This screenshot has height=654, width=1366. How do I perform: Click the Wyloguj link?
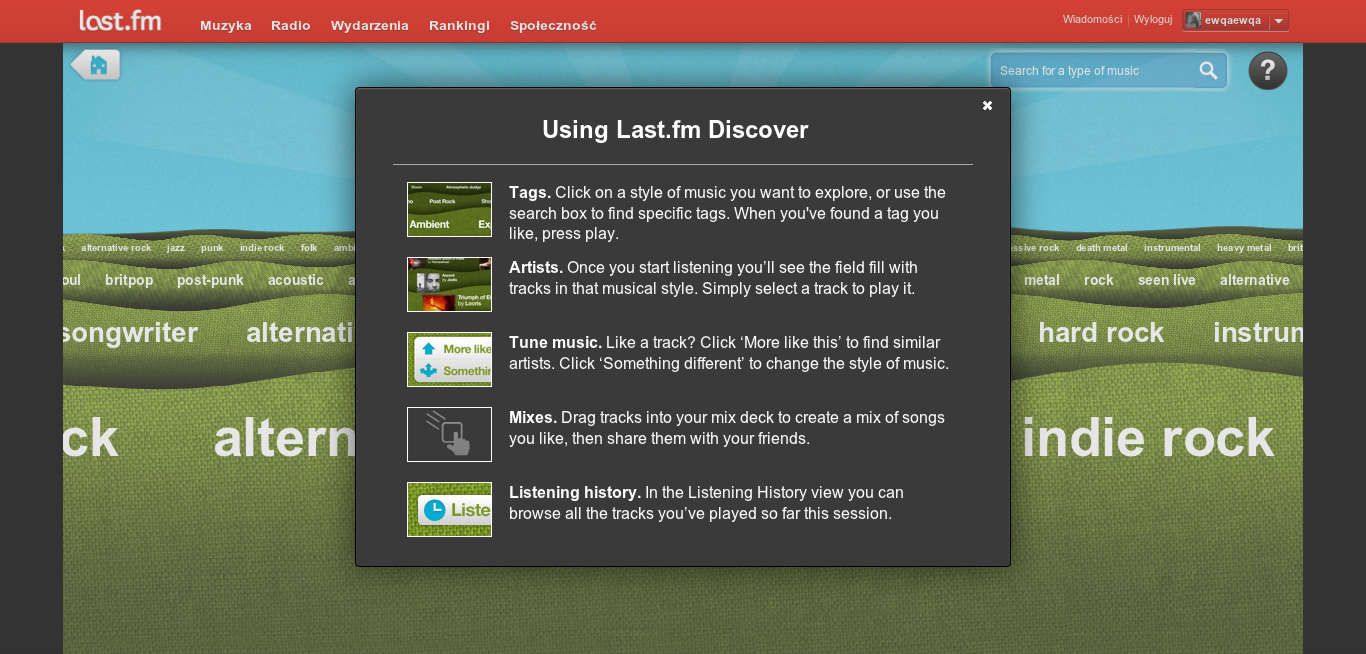point(1153,19)
